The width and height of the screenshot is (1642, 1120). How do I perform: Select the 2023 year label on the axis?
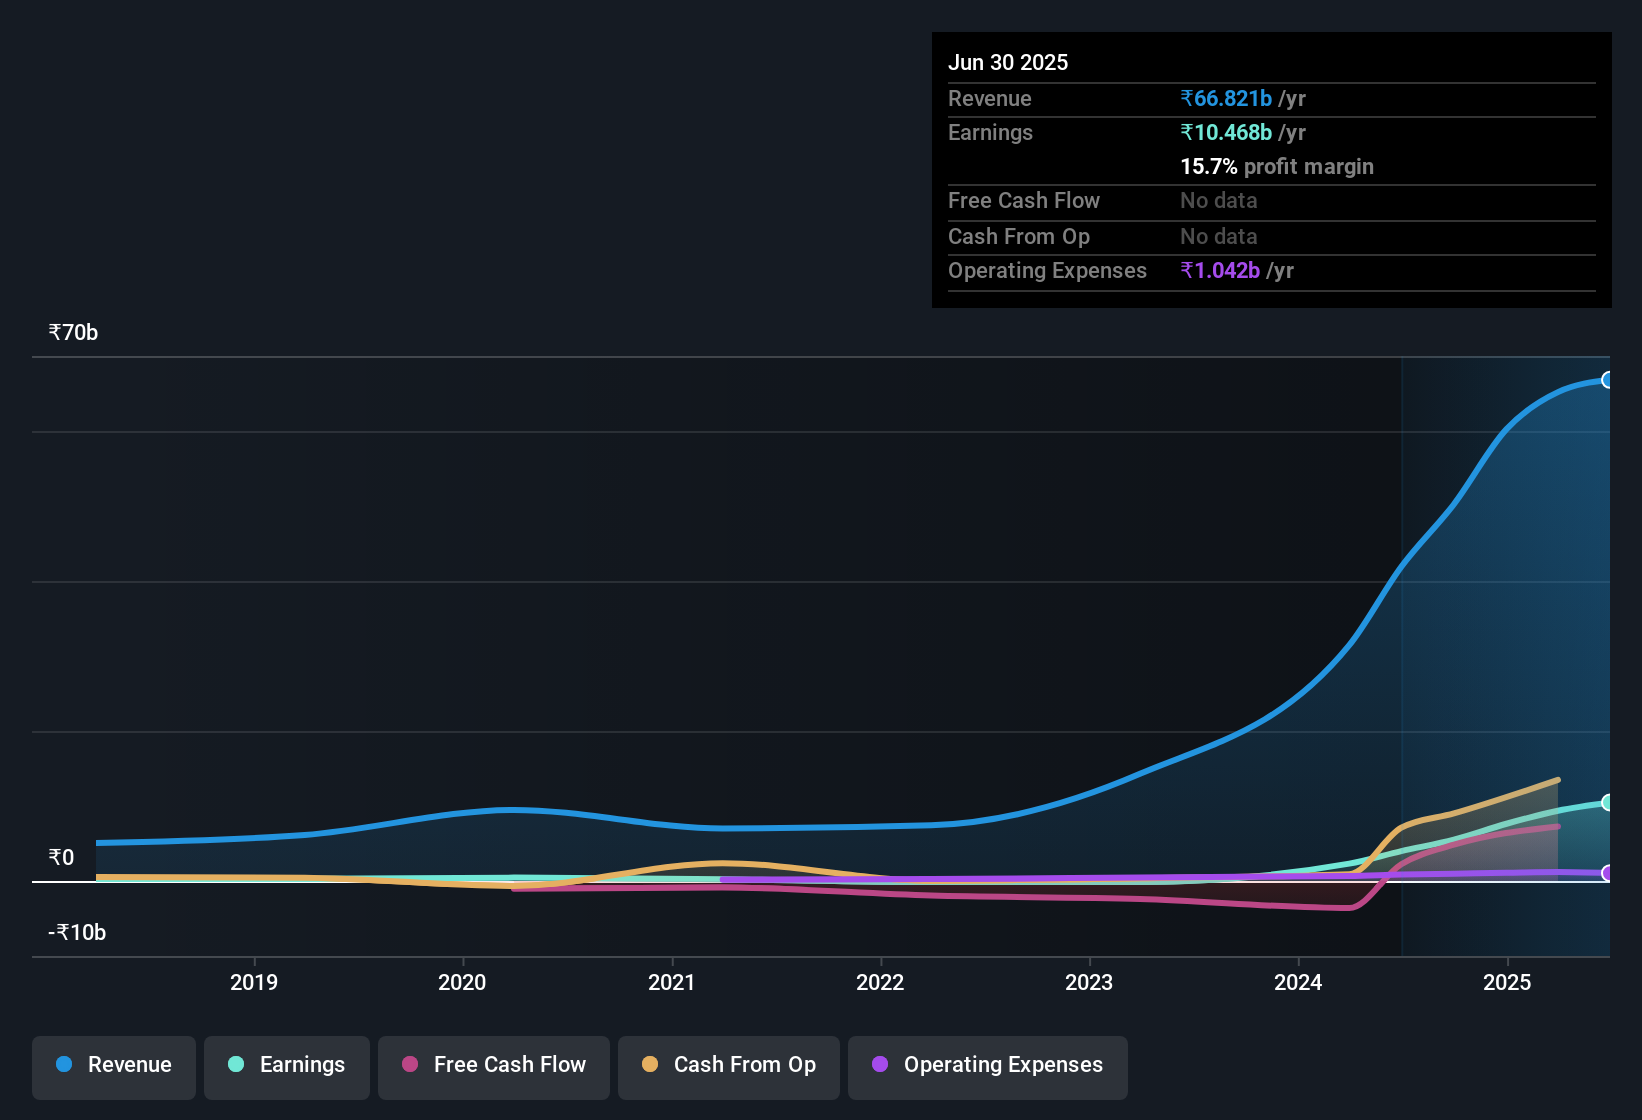click(1089, 982)
